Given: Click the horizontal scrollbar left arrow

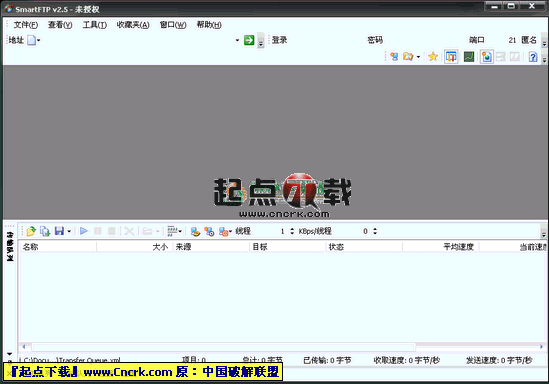Looking at the screenshot, I should (x=23, y=347).
